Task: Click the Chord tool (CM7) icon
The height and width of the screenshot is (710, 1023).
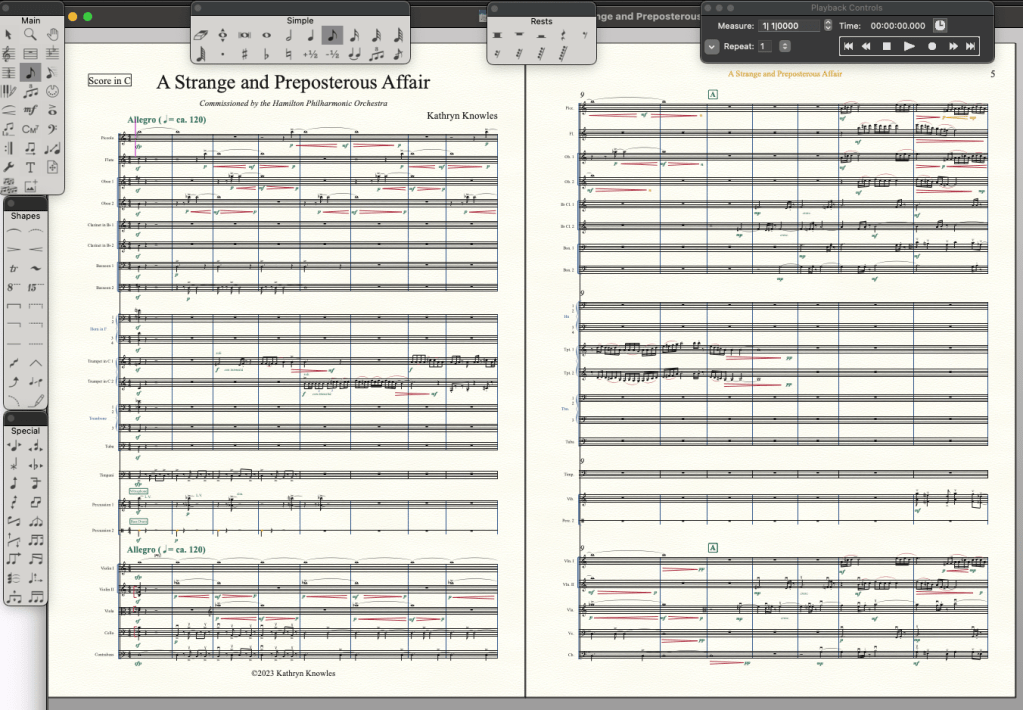Action: pos(30,128)
